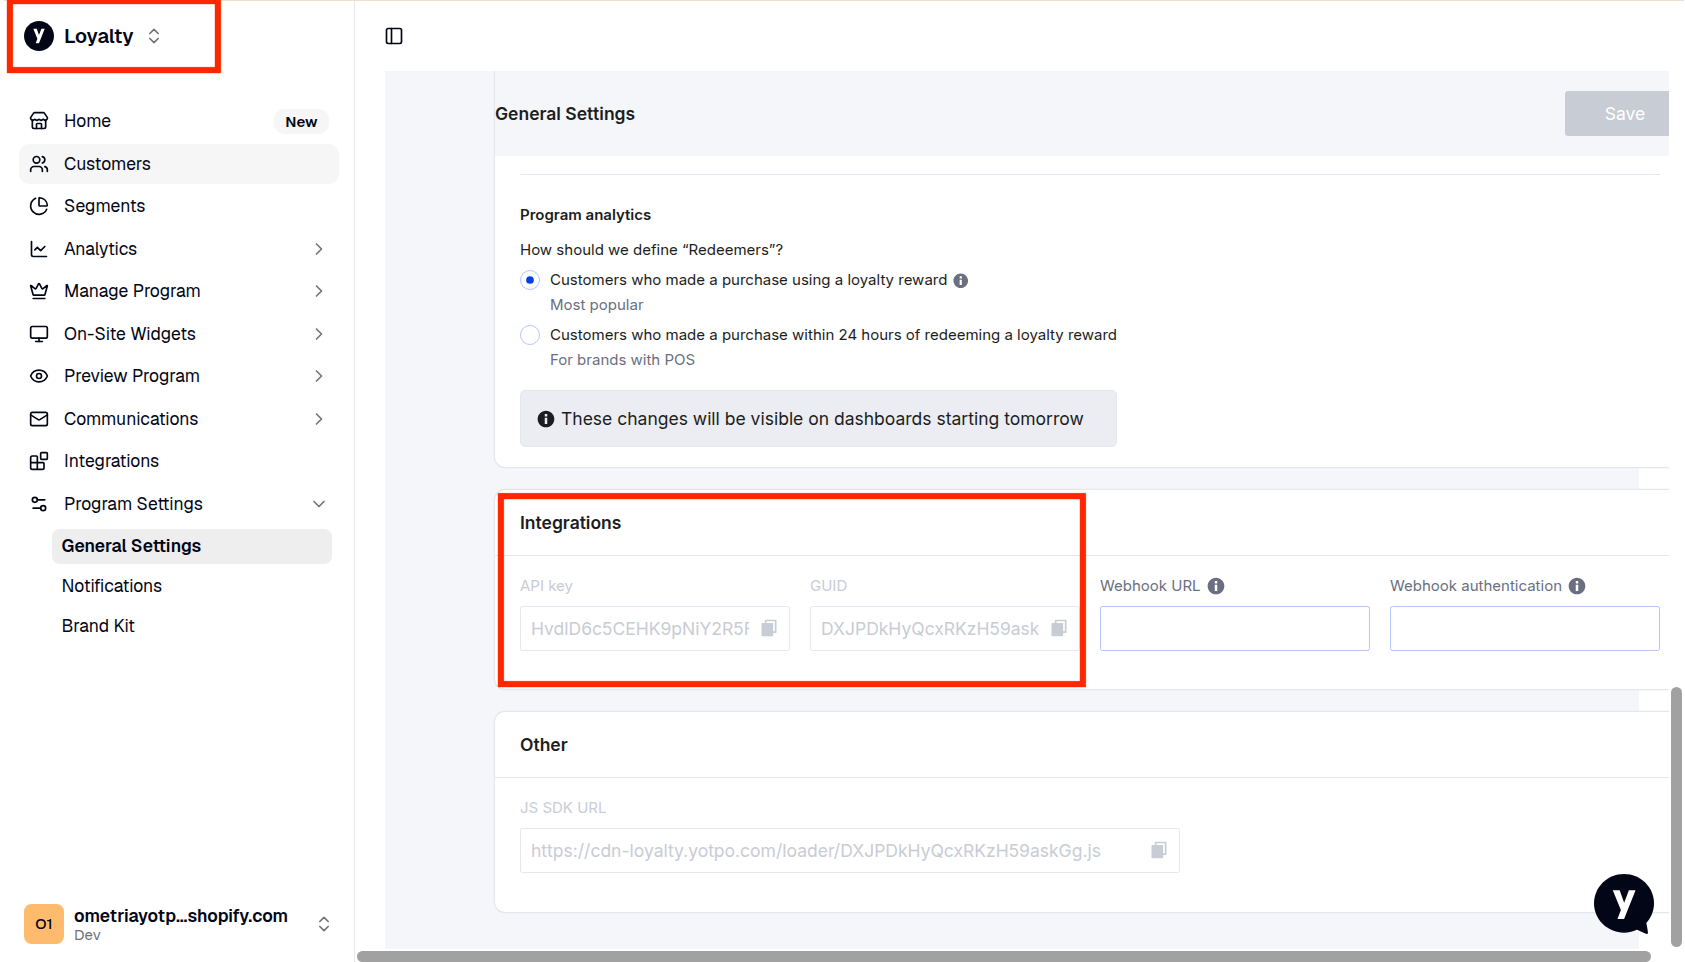Navigate to Segments
Image resolution: width=1685 pixels, height=962 pixels.
tap(179, 206)
